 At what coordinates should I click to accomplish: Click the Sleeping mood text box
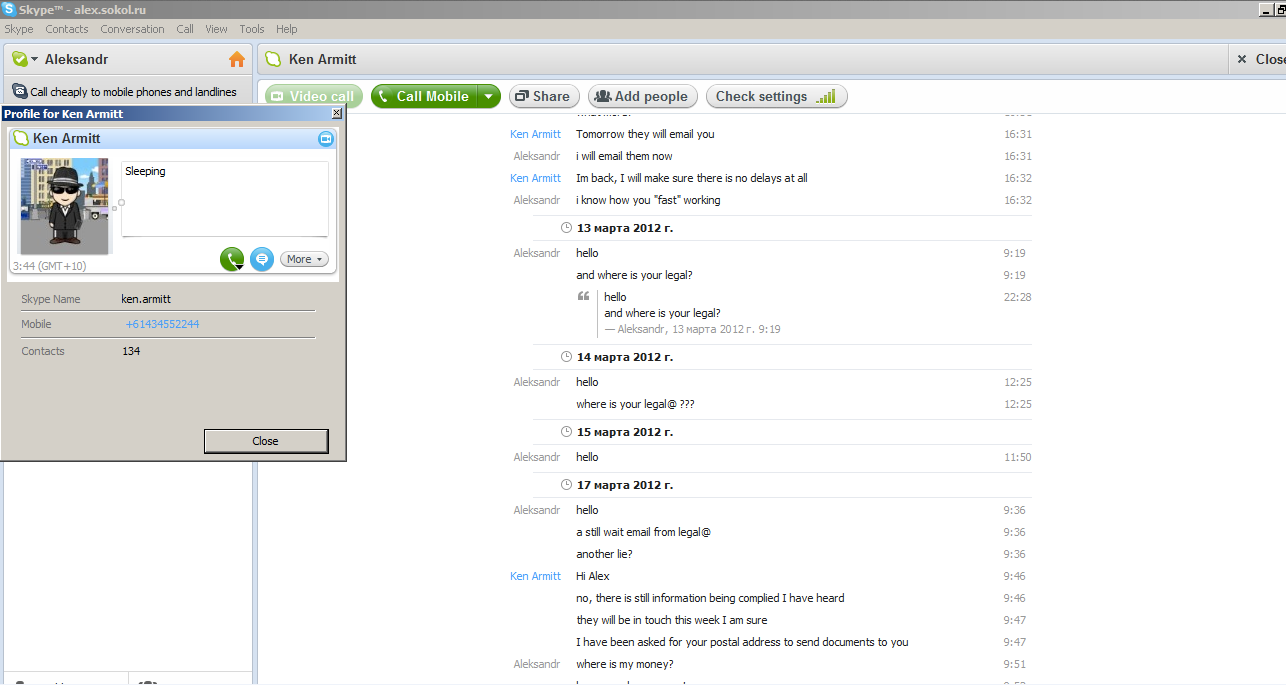[225, 199]
